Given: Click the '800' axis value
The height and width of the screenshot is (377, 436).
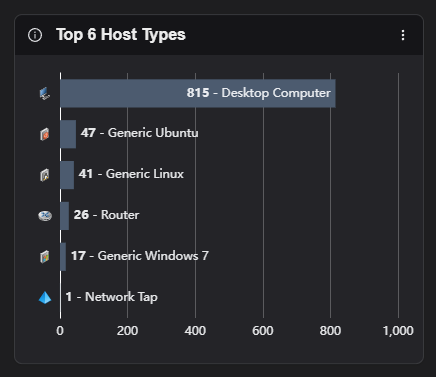Looking at the screenshot, I should (x=330, y=331).
